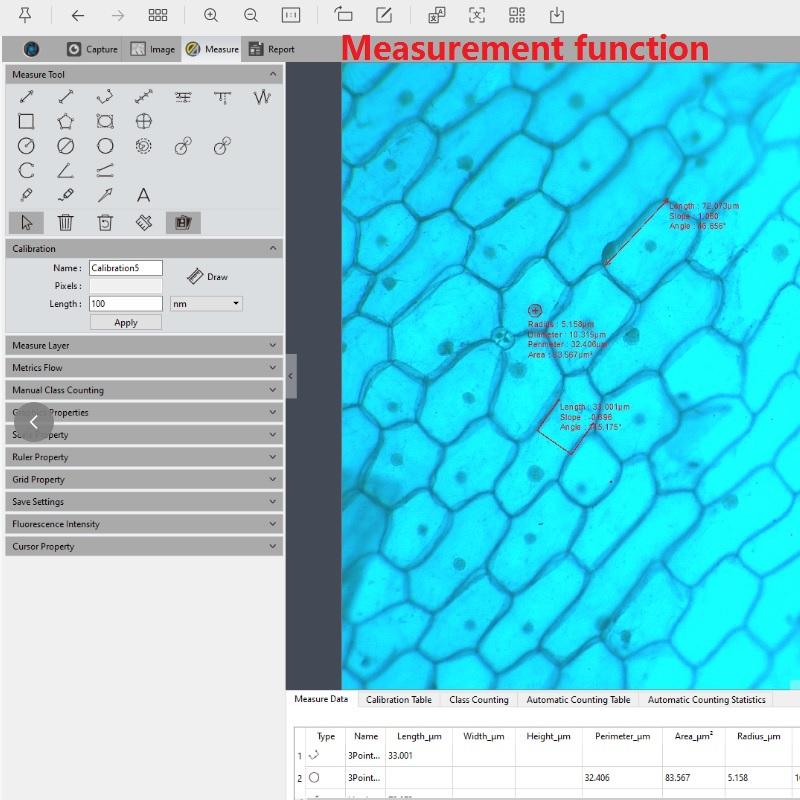Open the Calibration Table tab
The height and width of the screenshot is (800, 800).
[398, 699]
